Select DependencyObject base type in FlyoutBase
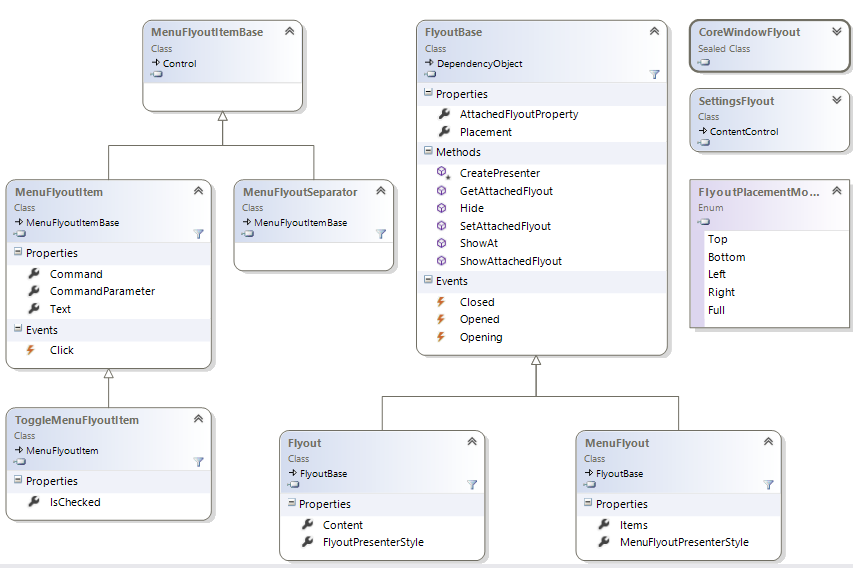Screen dimensions: 853x568 tap(479, 64)
